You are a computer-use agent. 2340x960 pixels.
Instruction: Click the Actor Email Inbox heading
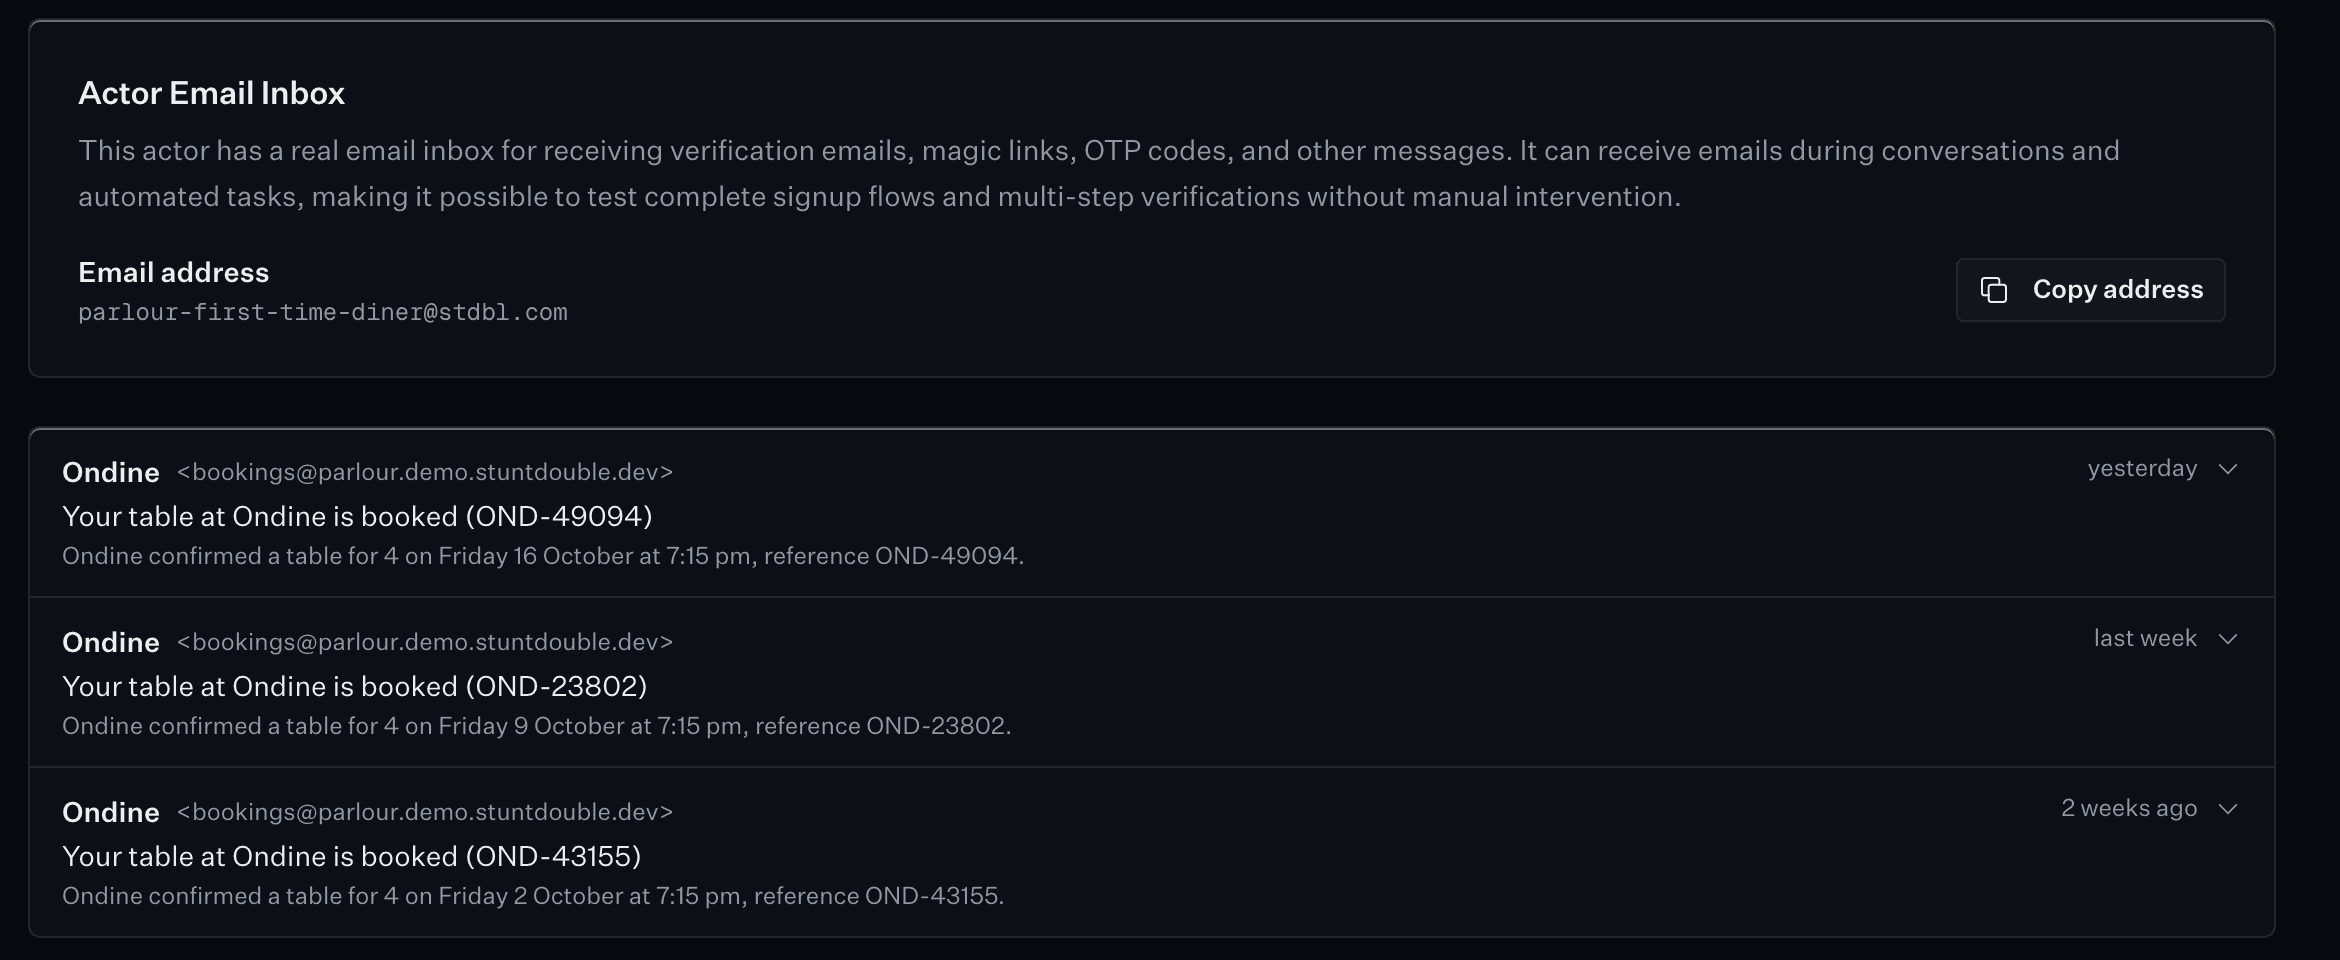pos(212,93)
